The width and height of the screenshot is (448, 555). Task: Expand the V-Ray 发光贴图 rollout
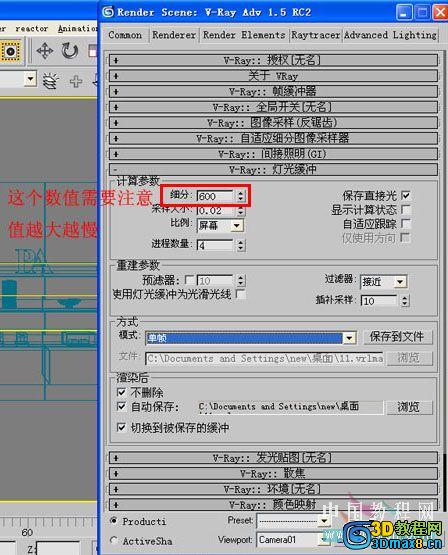pos(273,458)
